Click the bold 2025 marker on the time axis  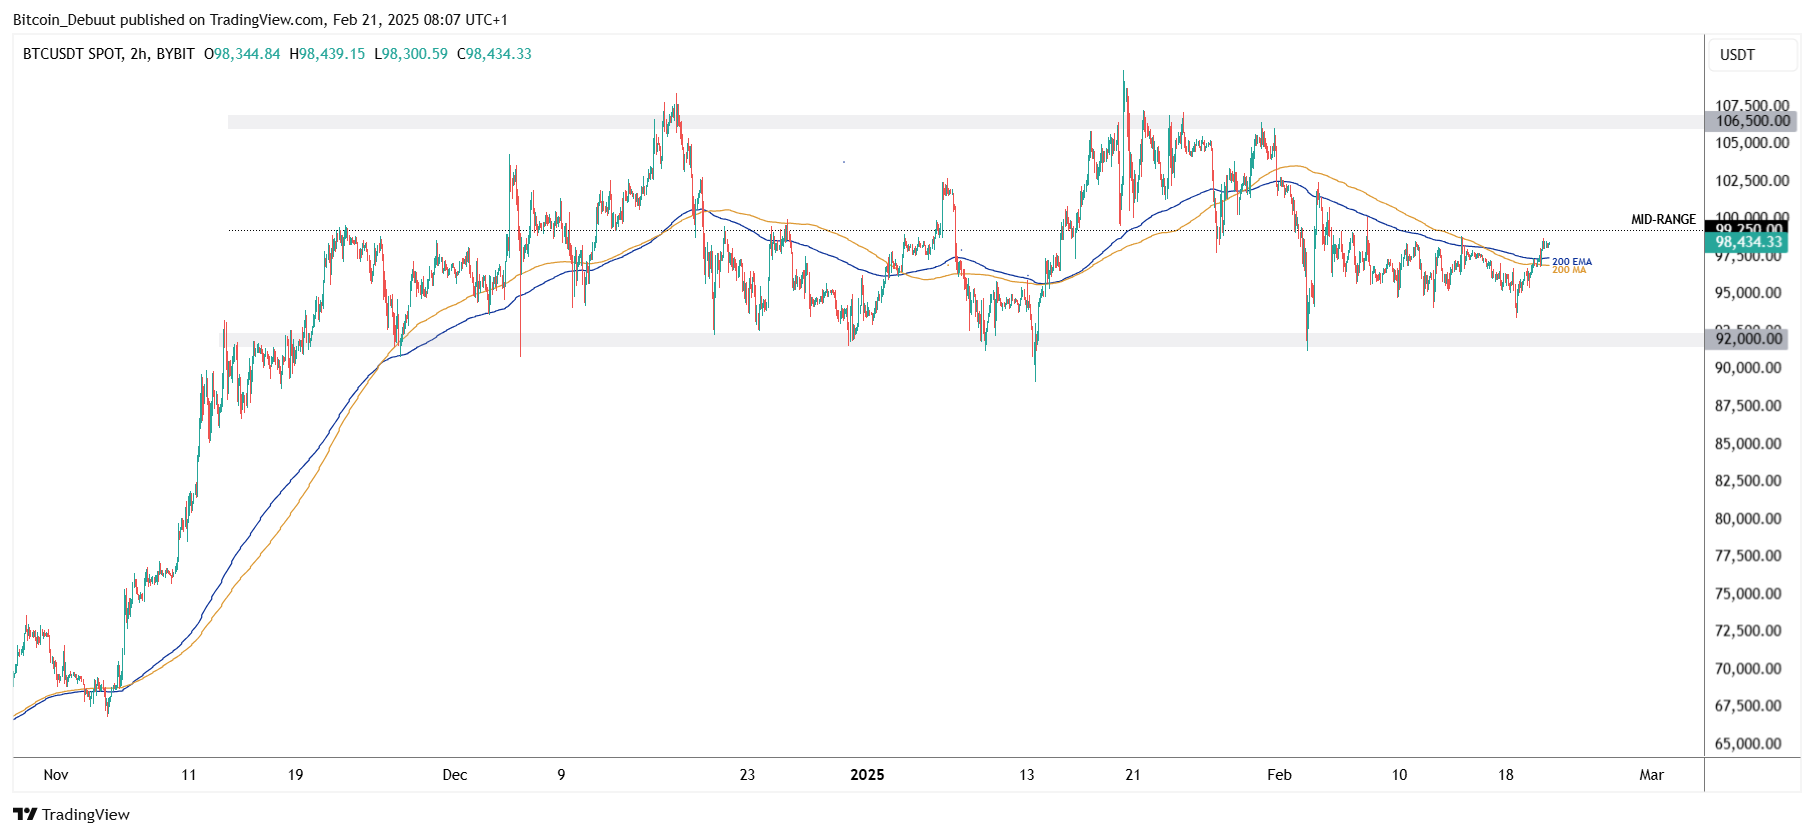(x=867, y=775)
